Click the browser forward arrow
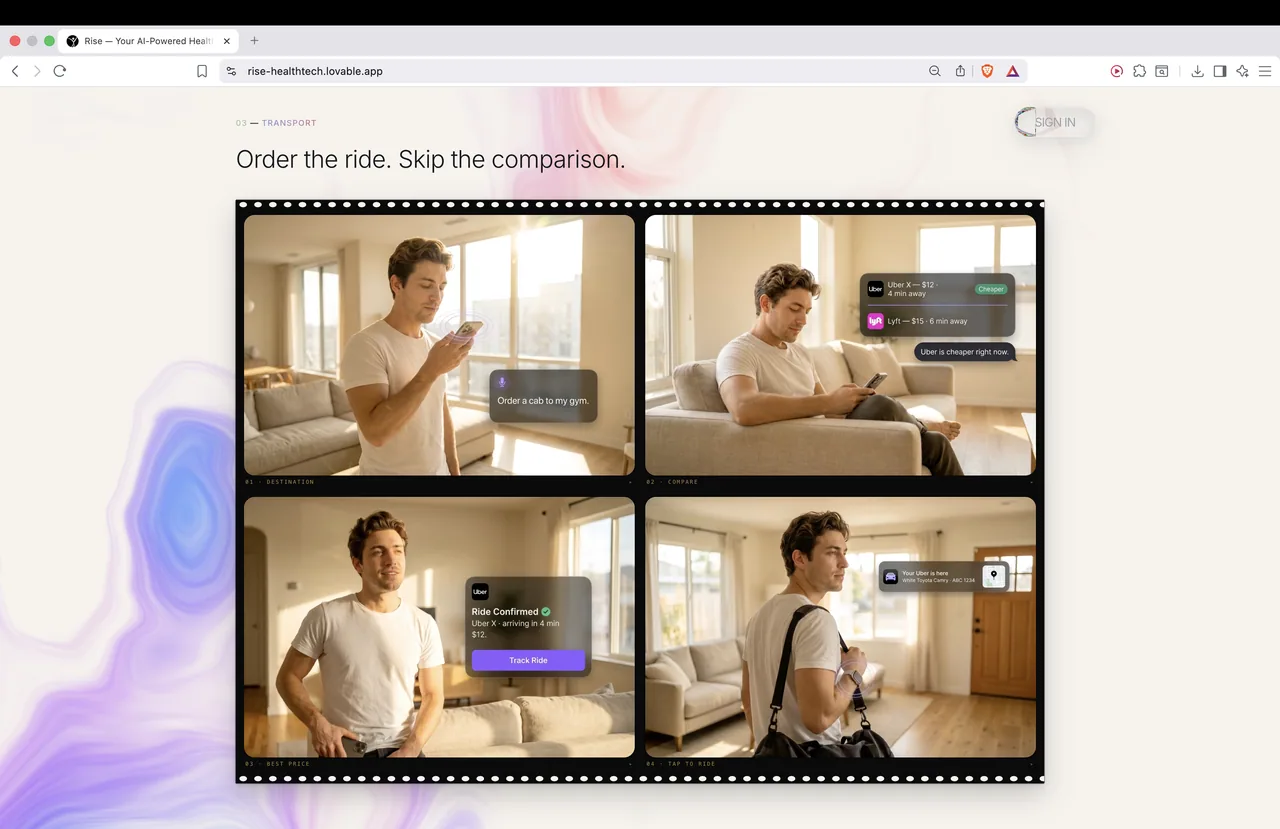Image resolution: width=1280 pixels, height=829 pixels. (x=37, y=71)
